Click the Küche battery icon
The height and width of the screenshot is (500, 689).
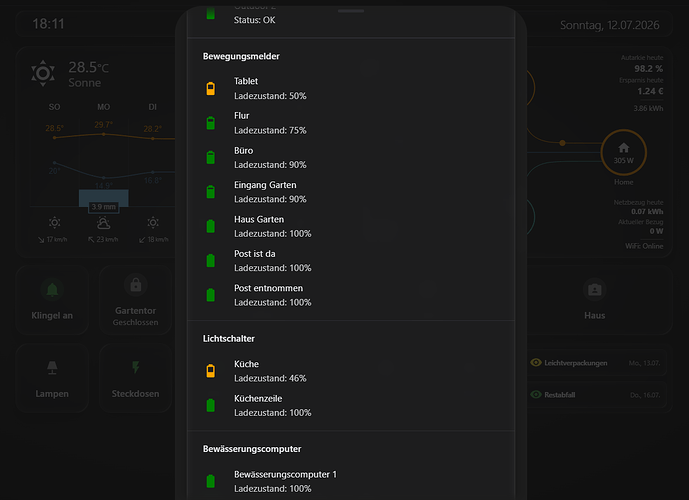point(211,371)
